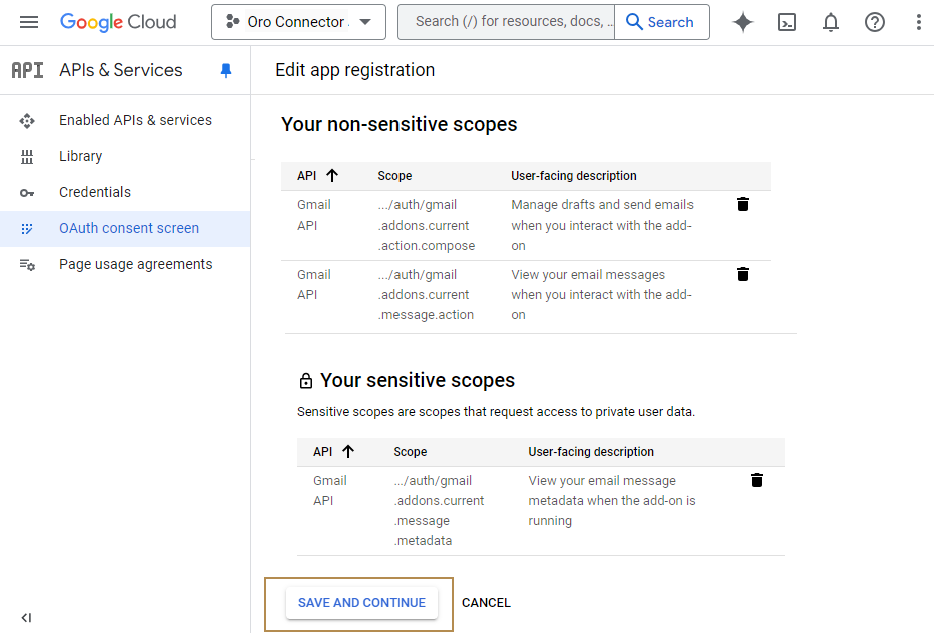Screen dimensions: 936x633
Task: Navigate to Credentials section
Action: pos(95,192)
